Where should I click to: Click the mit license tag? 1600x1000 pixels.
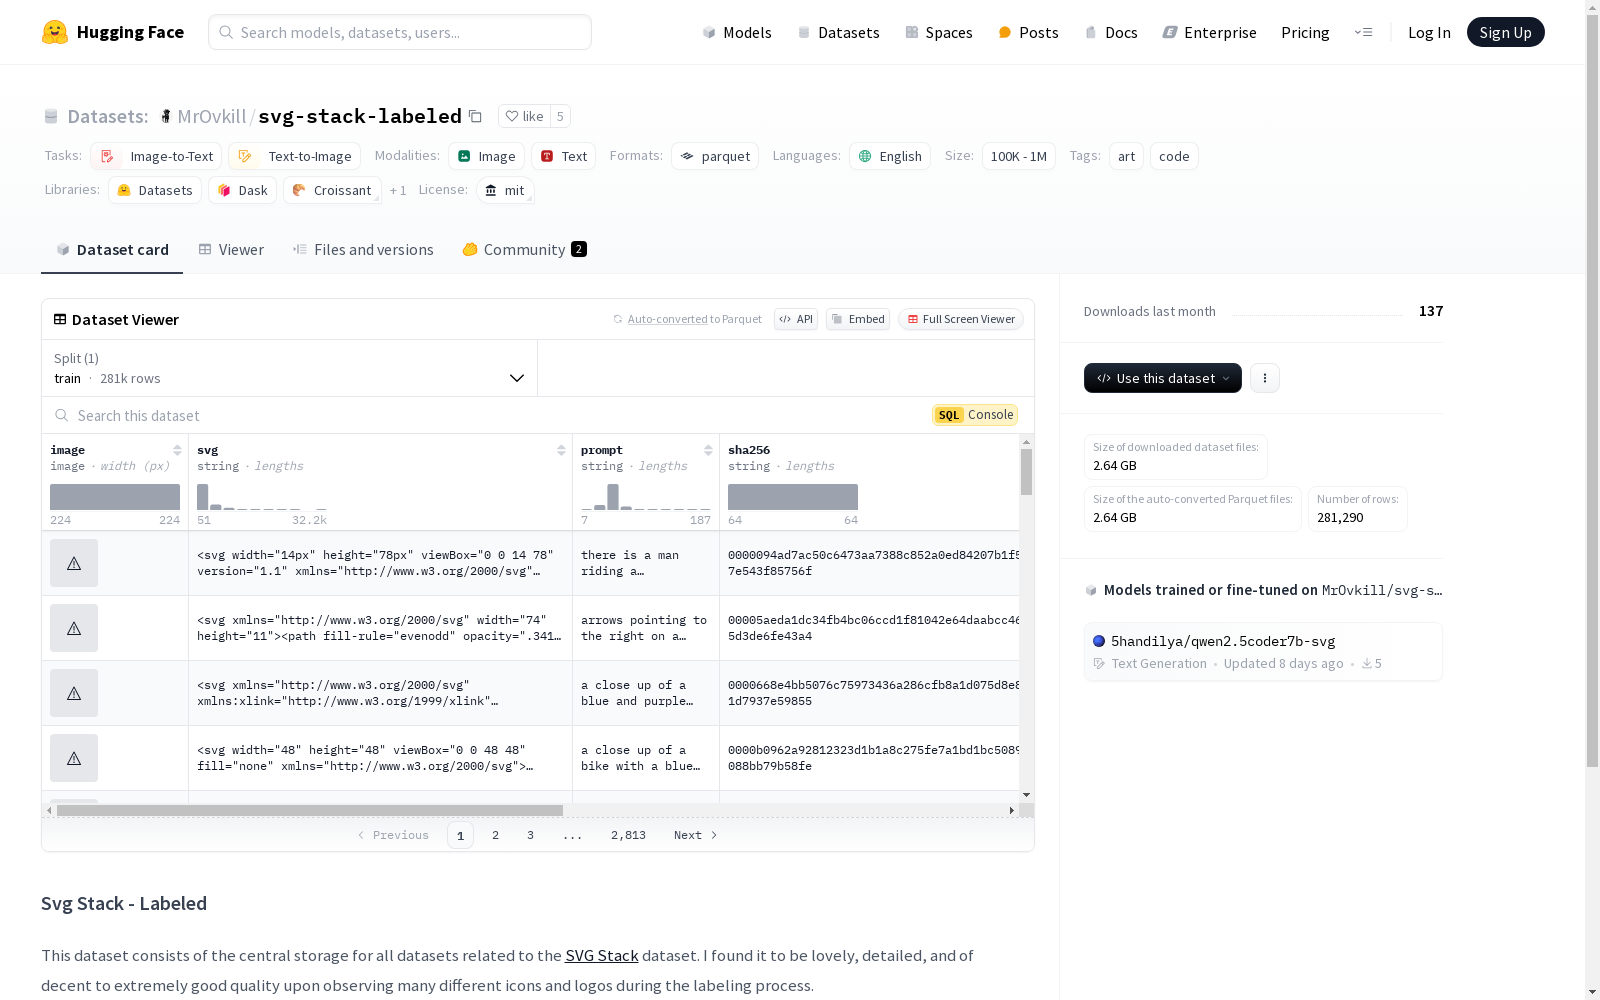click(505, 190)
